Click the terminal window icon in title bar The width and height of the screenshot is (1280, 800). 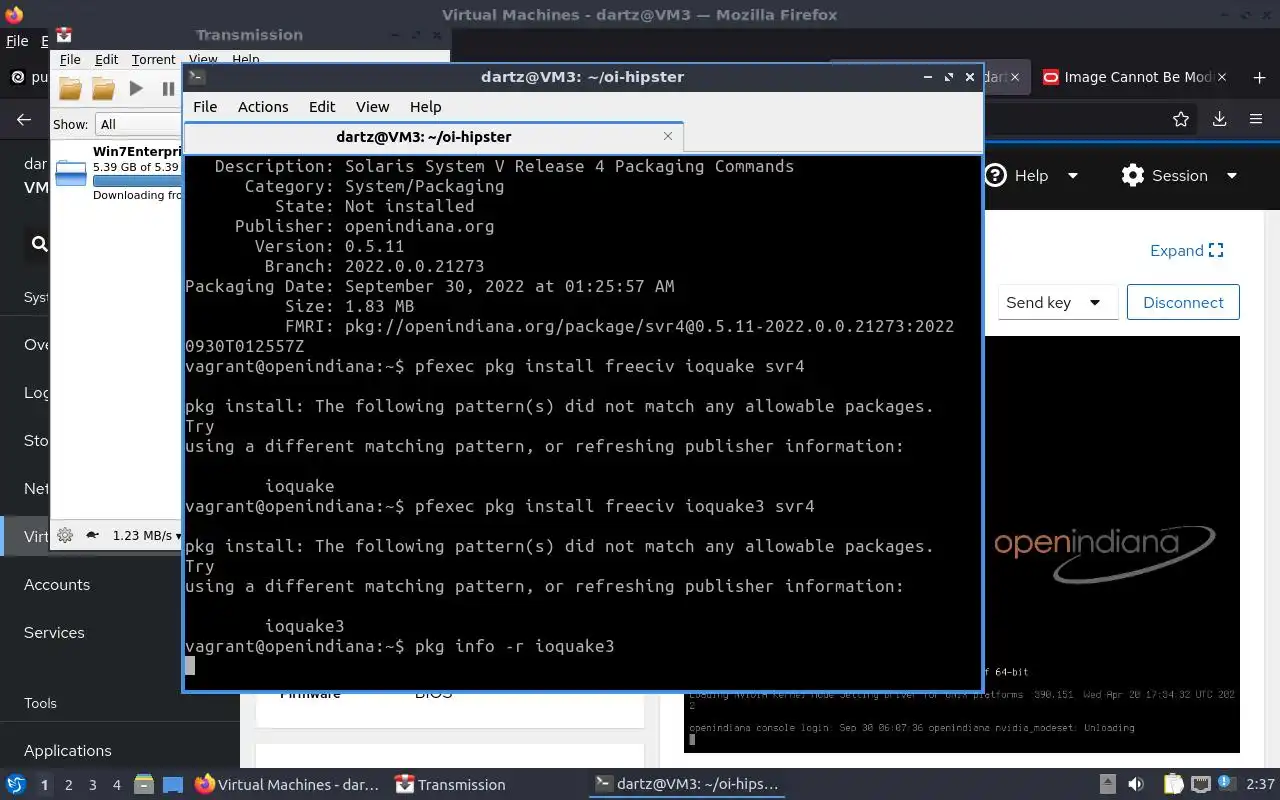click(196, 76)
